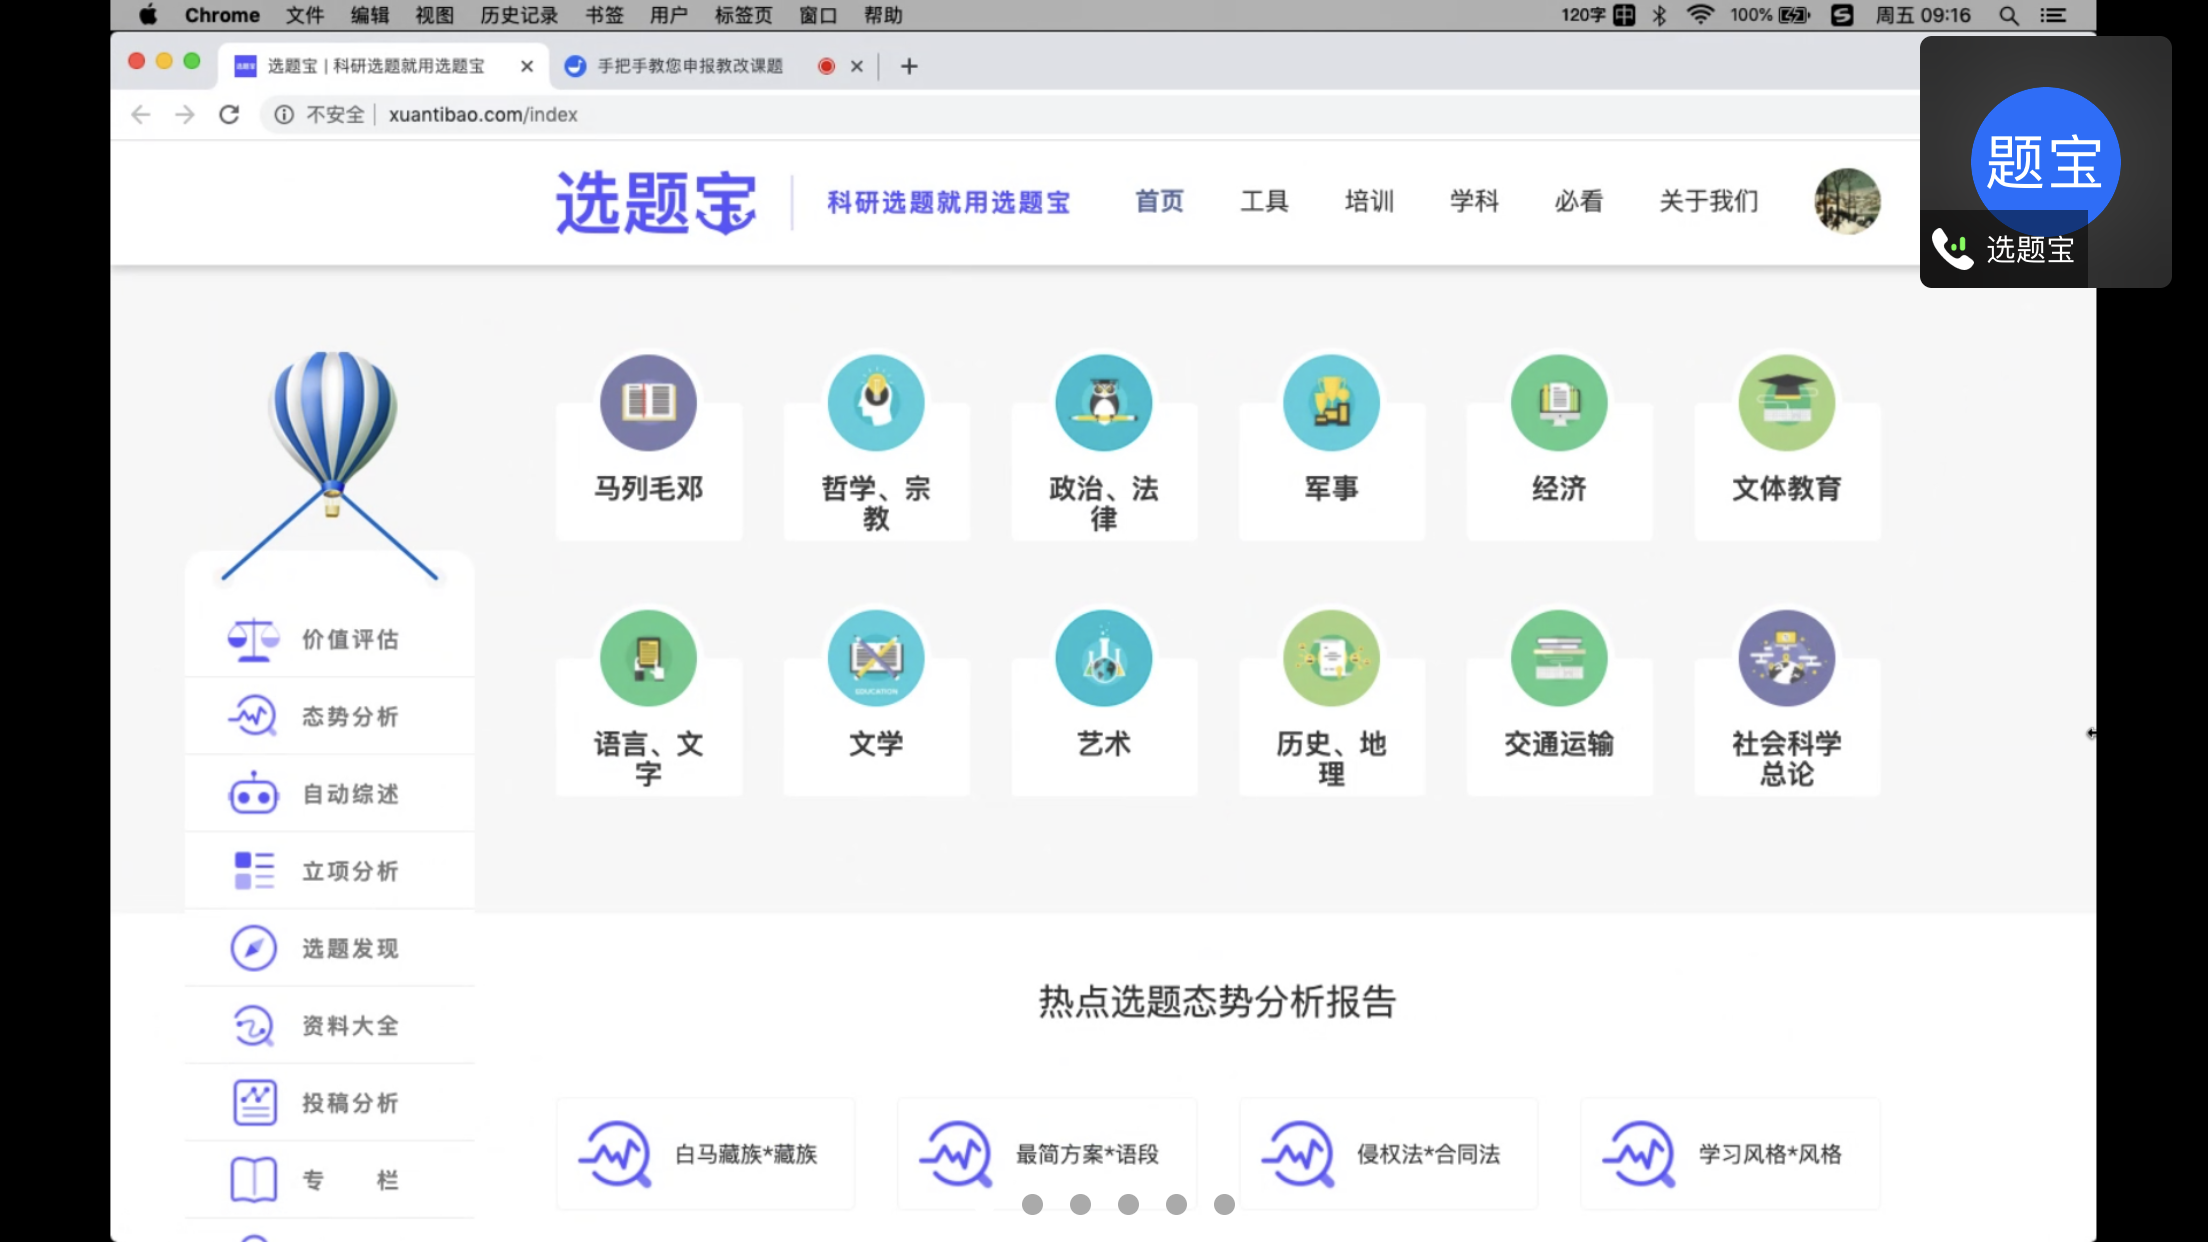Go to the 首页 nav item

pos(1159,201)
